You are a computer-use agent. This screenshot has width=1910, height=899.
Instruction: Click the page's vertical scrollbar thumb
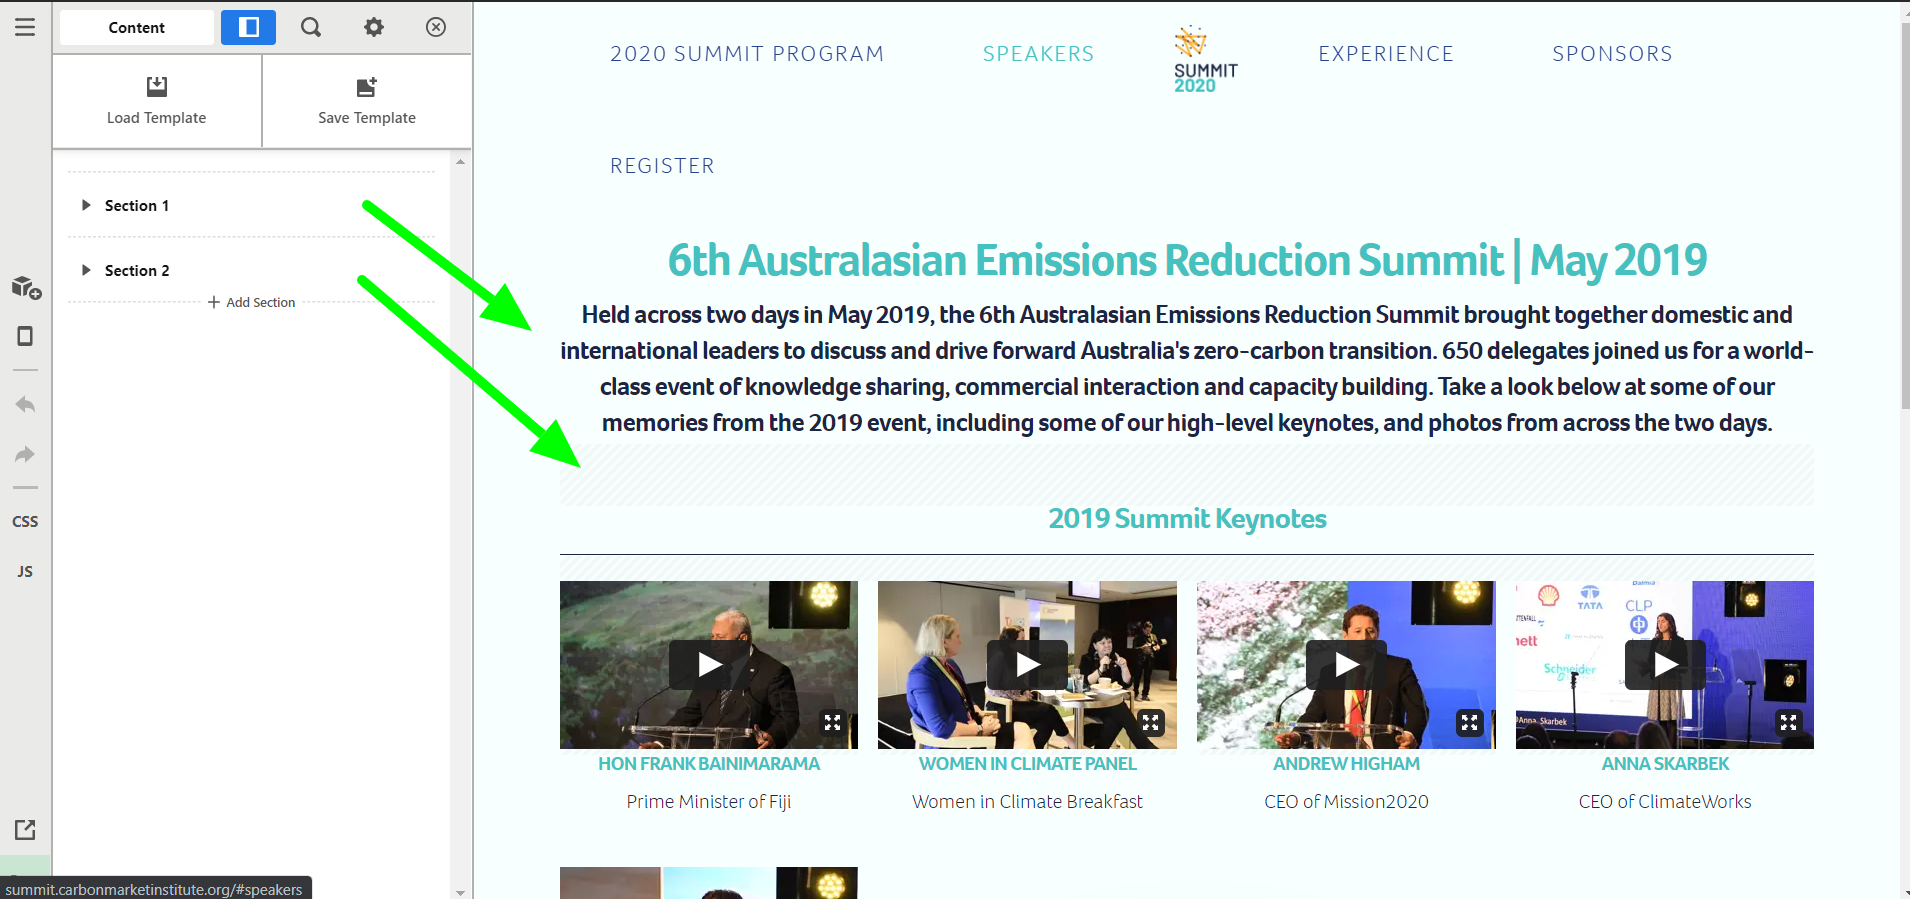[1904, 215]
